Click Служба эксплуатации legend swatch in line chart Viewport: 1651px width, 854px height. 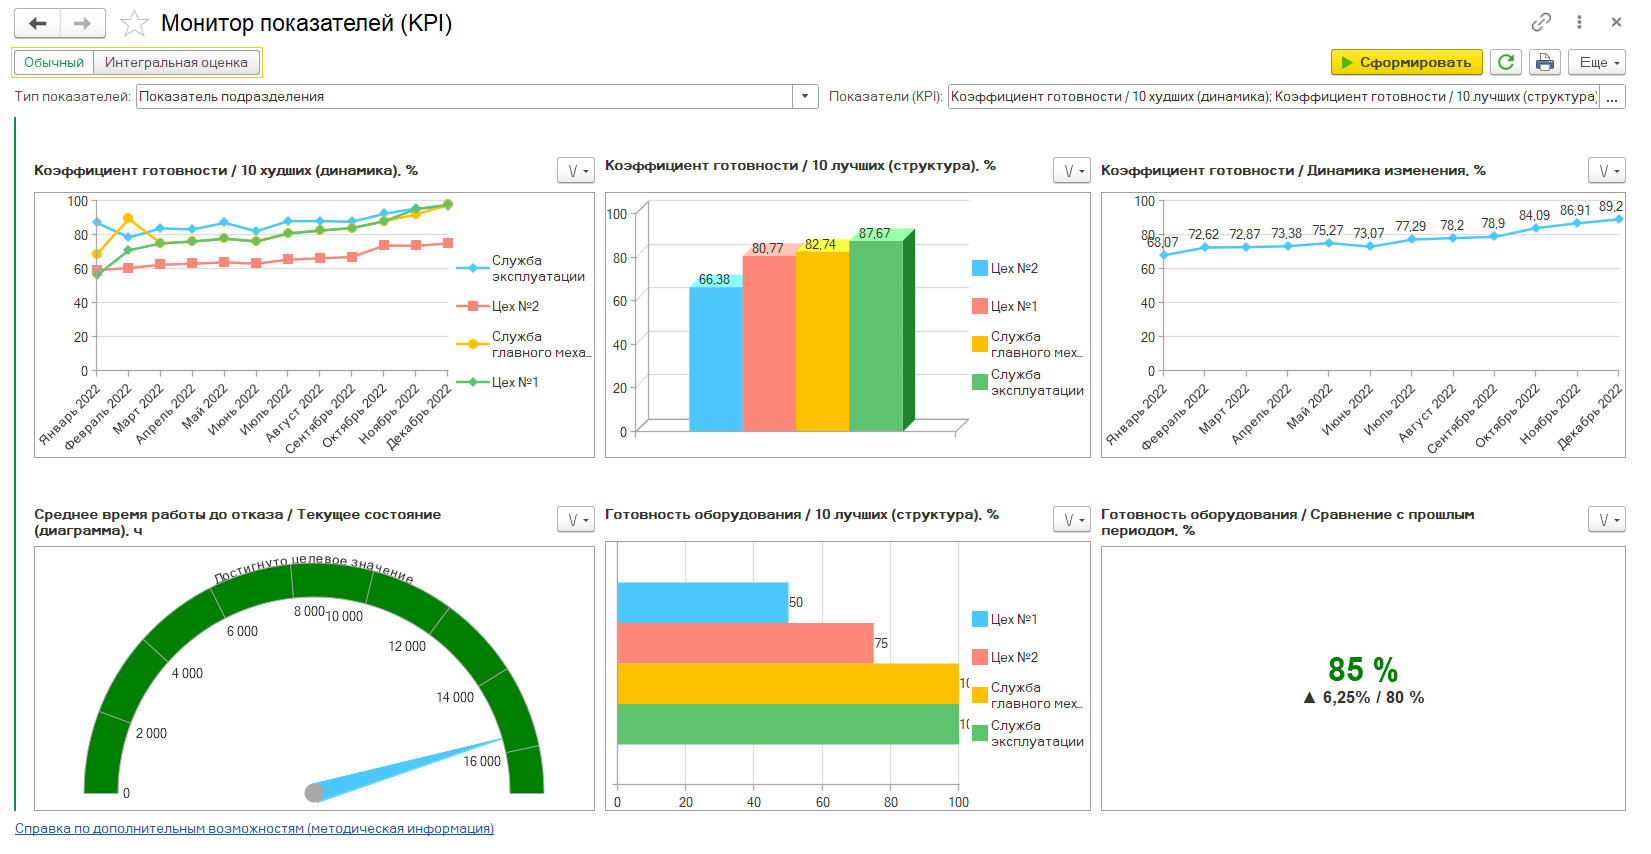point(472,268)
